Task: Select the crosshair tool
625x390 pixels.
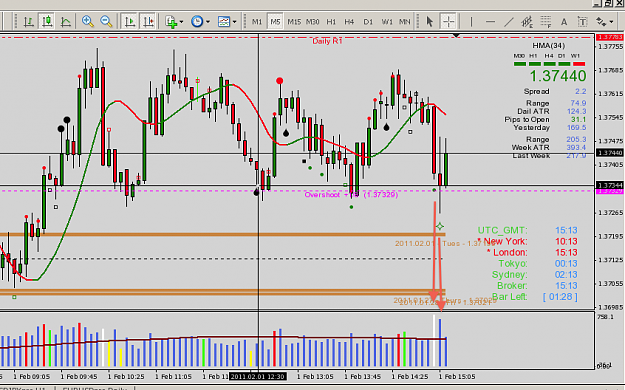Action: click(x=448, y=21)
